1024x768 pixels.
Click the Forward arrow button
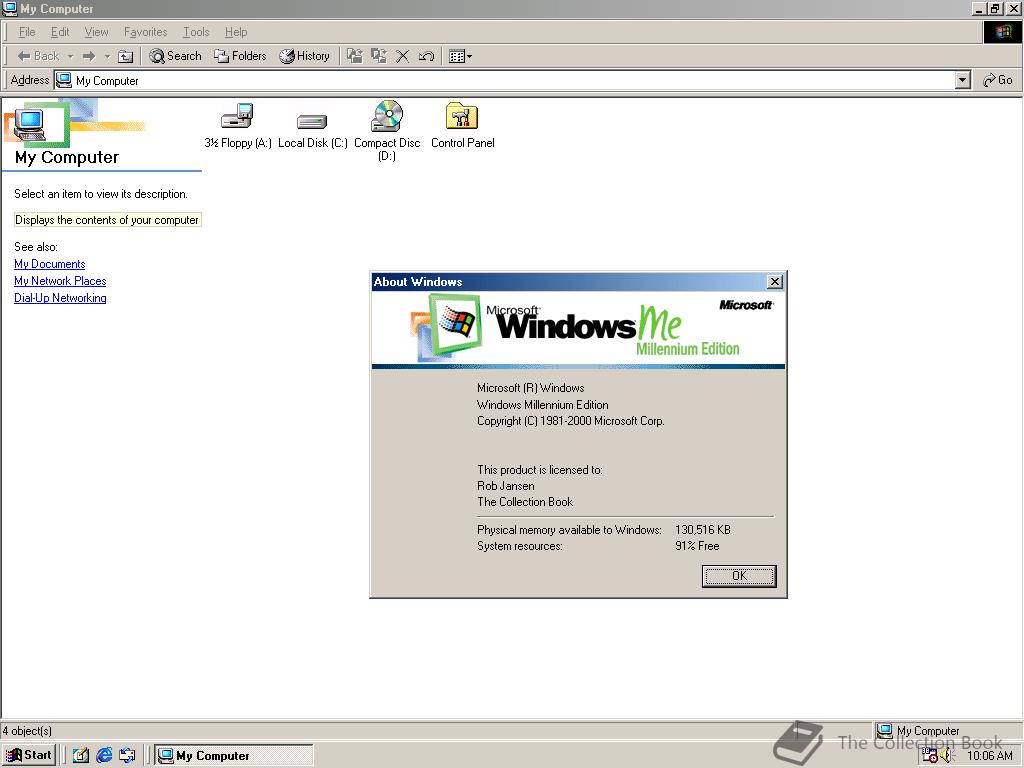click(x=89, y=56)
